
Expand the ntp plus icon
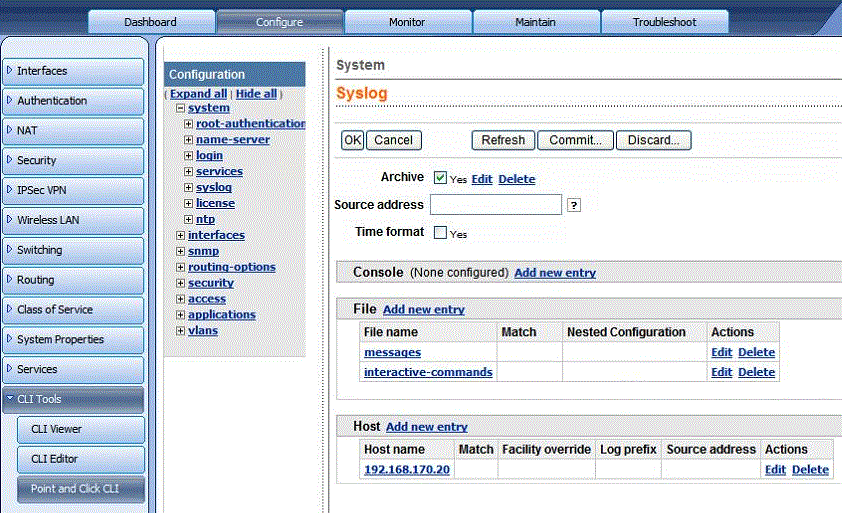coord(188,219)
